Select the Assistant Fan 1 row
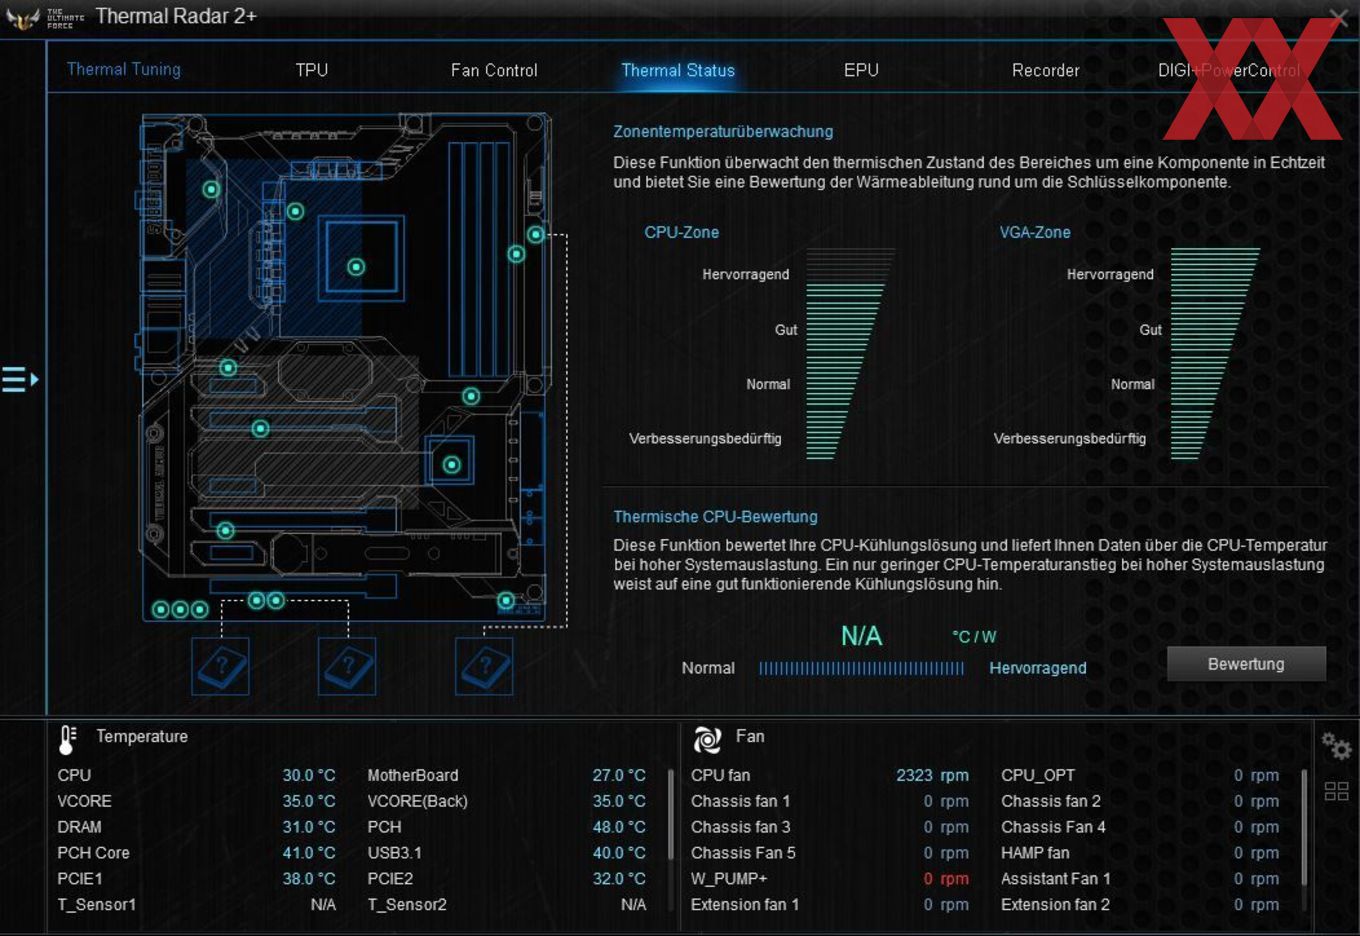 [1140, 879]
